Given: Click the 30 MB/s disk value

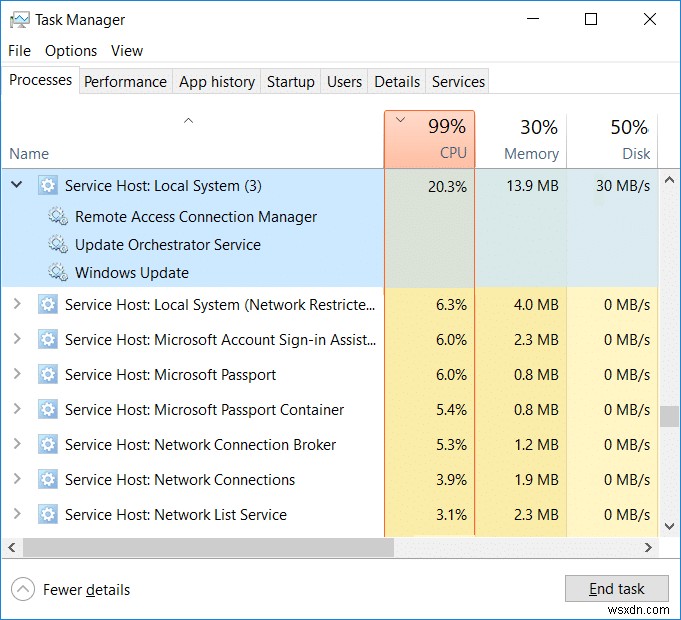Looking at the screenshot, I should [623, 186].
